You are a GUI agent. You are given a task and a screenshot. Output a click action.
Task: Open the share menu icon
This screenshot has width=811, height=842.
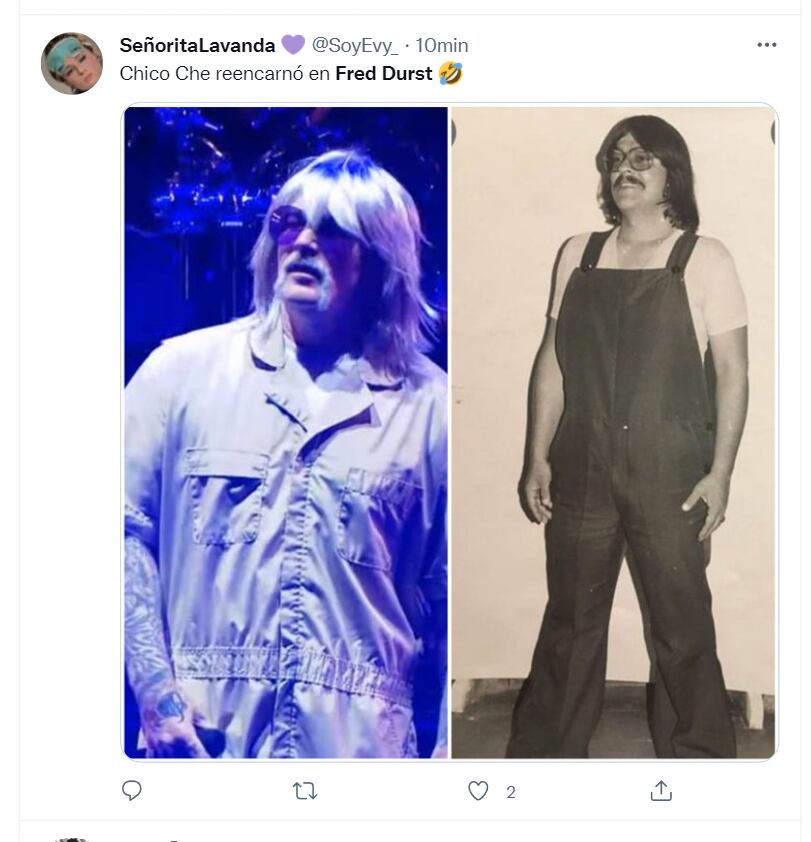pyautogui.click(x=660, y=791)
